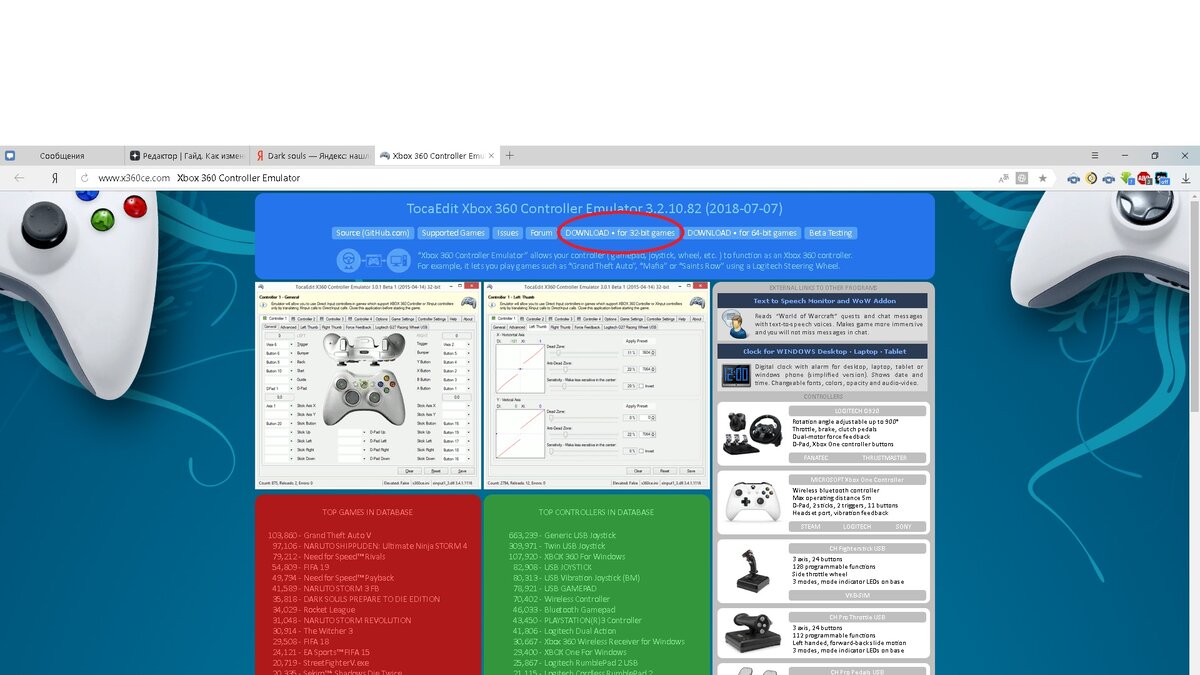Open the yellow circle extension icon
Viewport: 1200px width, 675px height.
click(1091, 178)
